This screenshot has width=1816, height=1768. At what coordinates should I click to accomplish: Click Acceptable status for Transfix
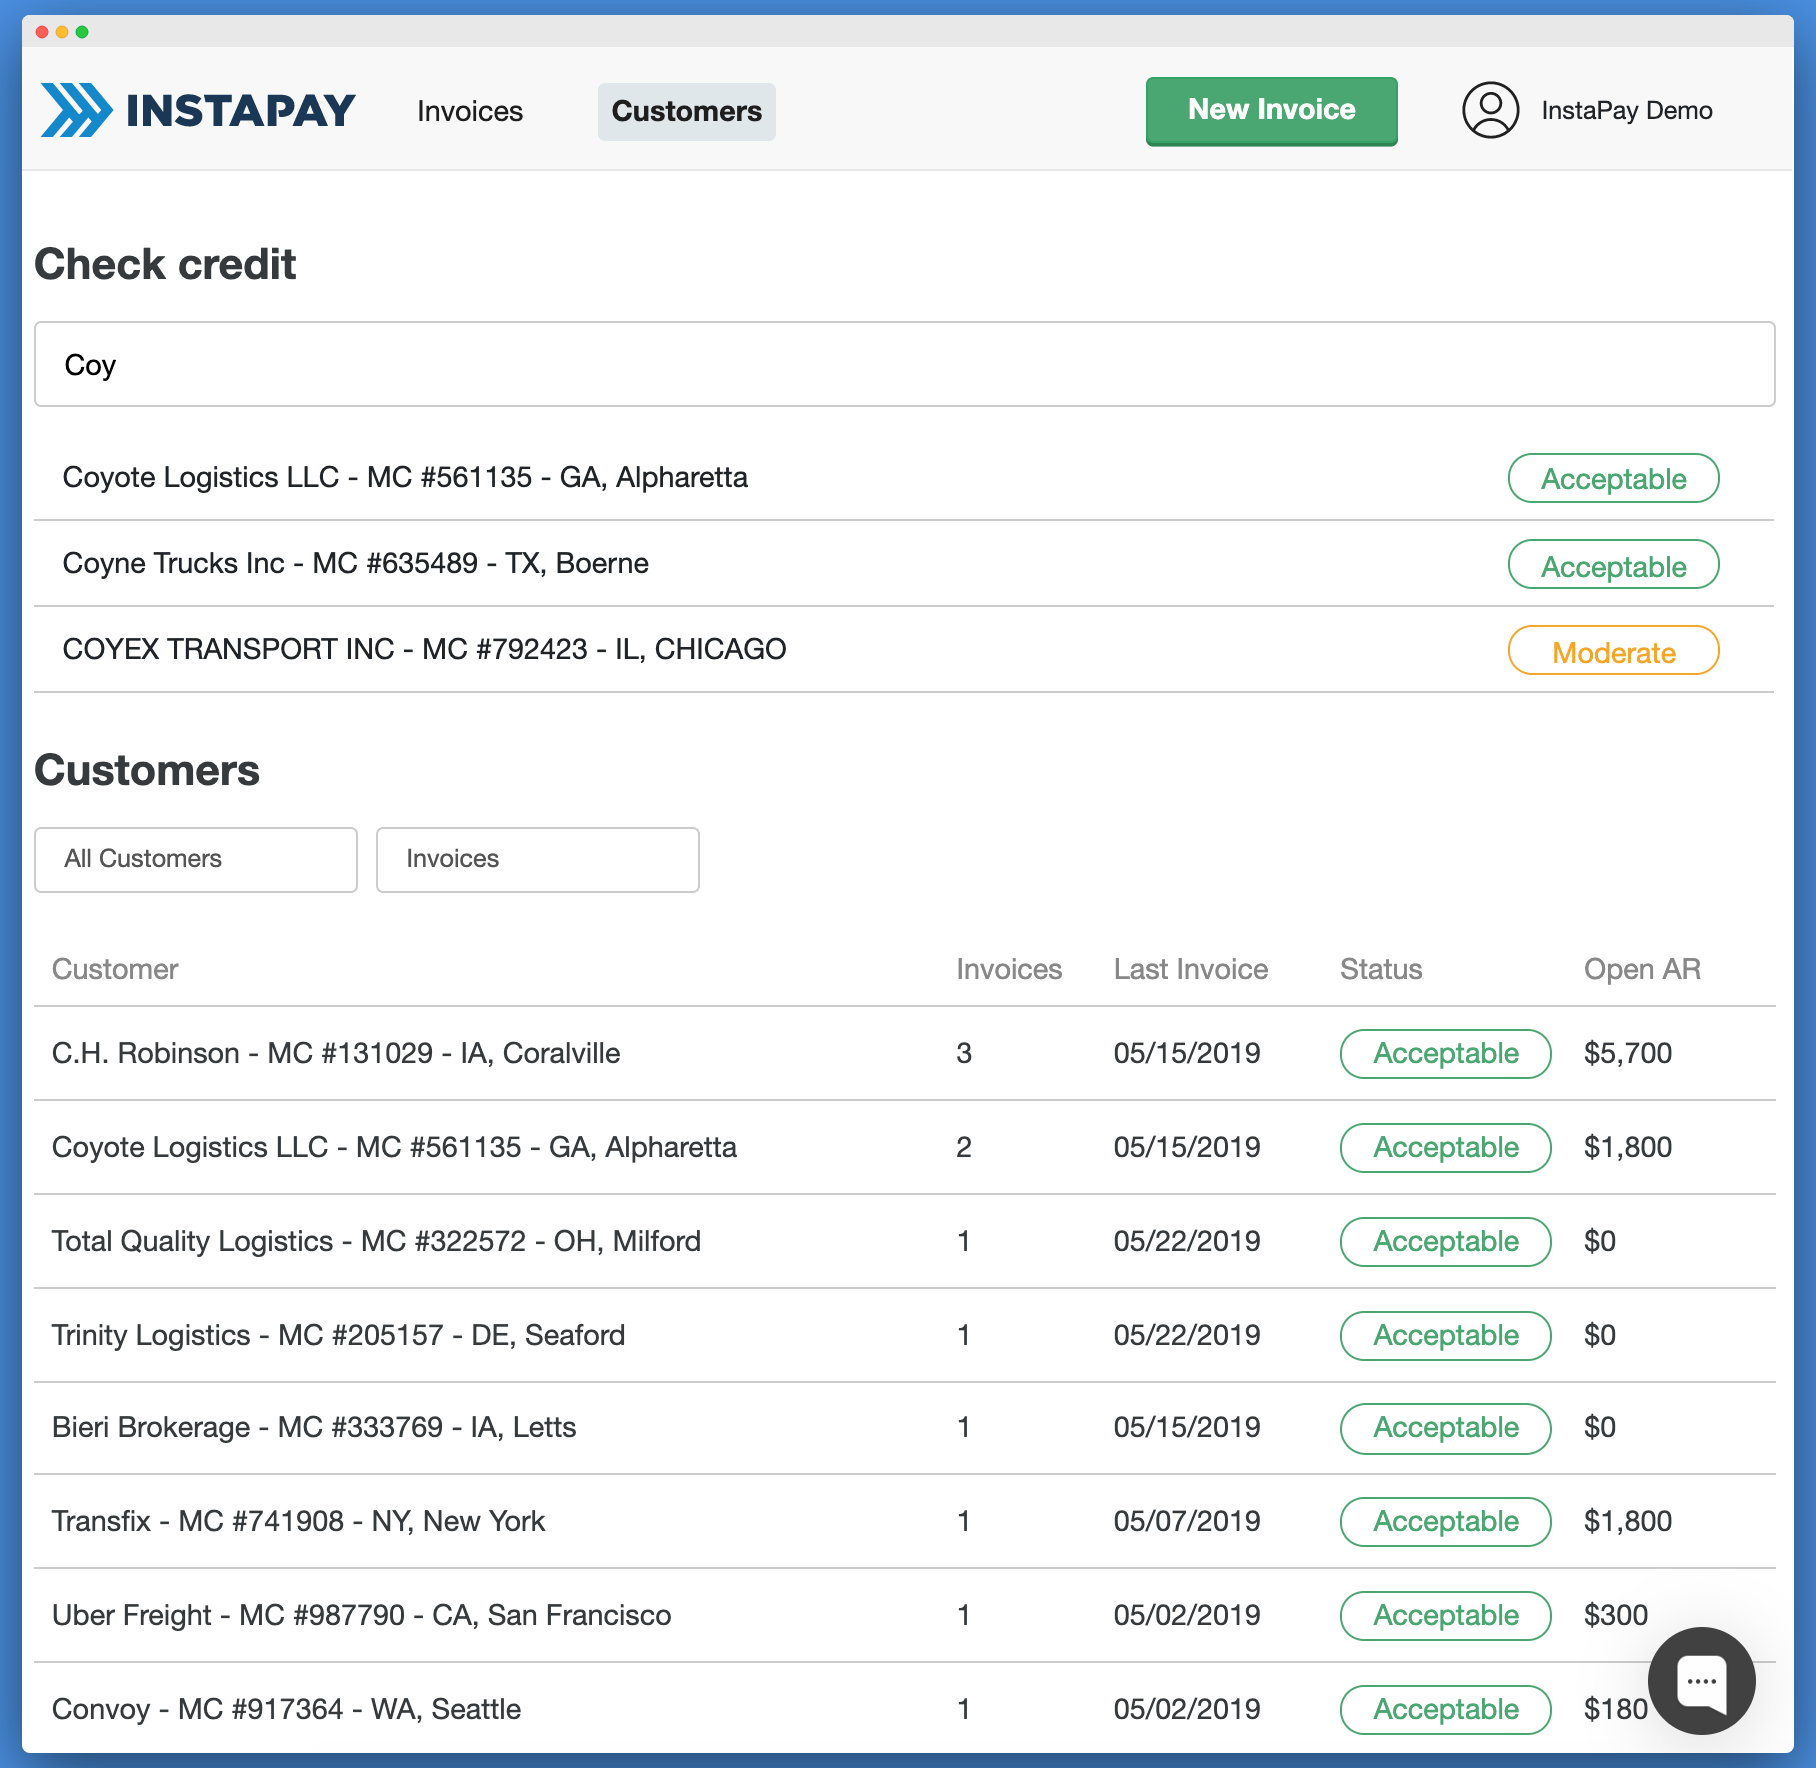1445,1522
